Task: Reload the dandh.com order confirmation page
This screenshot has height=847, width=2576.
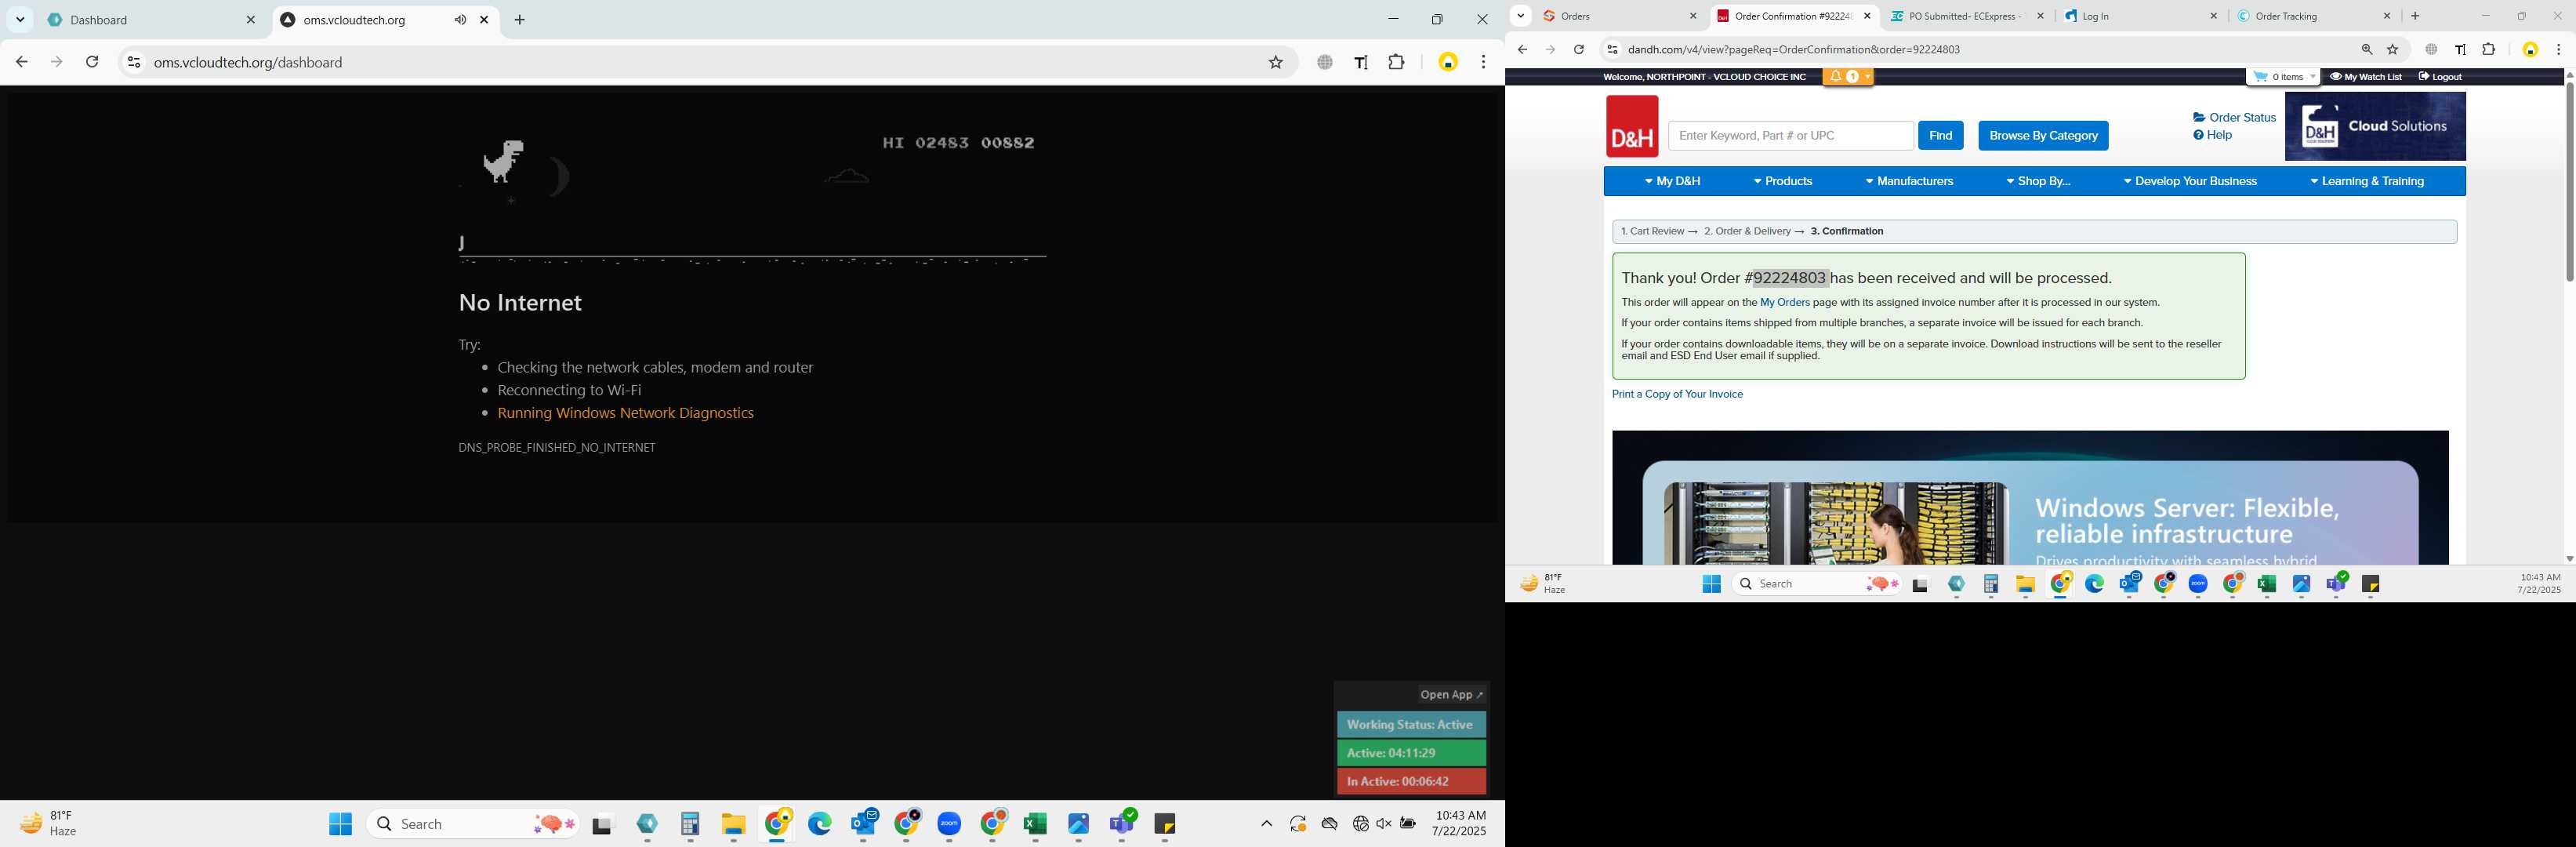Action: 1579,49
